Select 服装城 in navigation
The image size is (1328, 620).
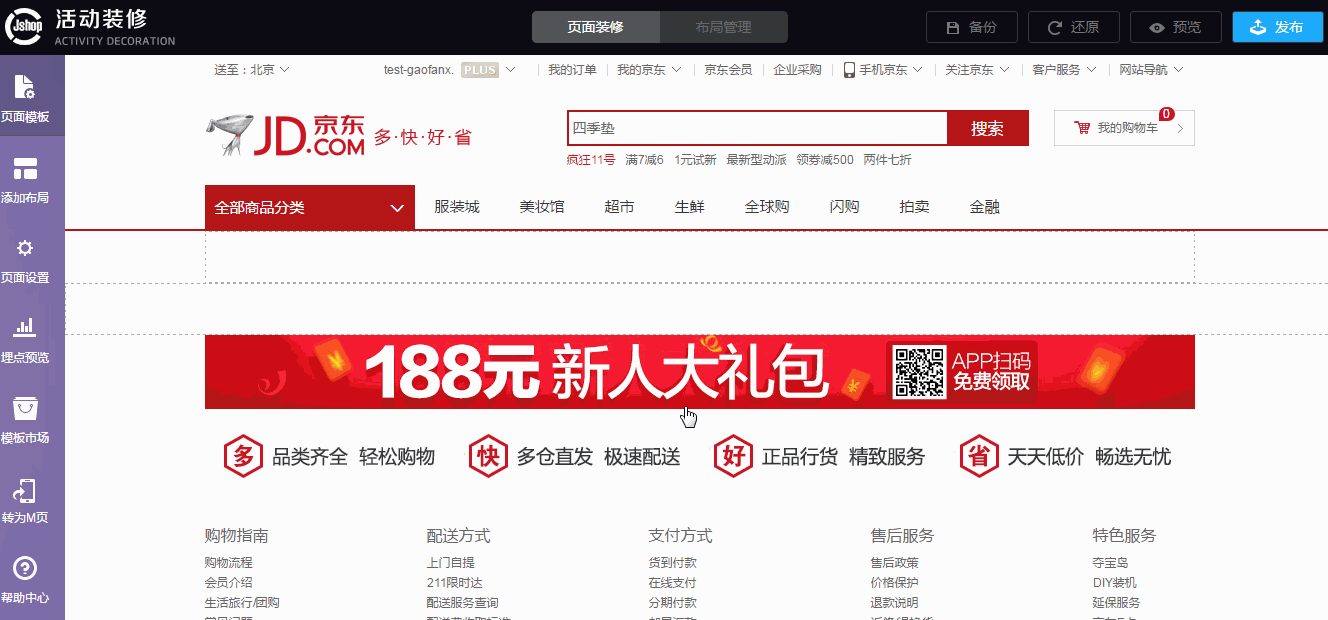pos(457,207)
